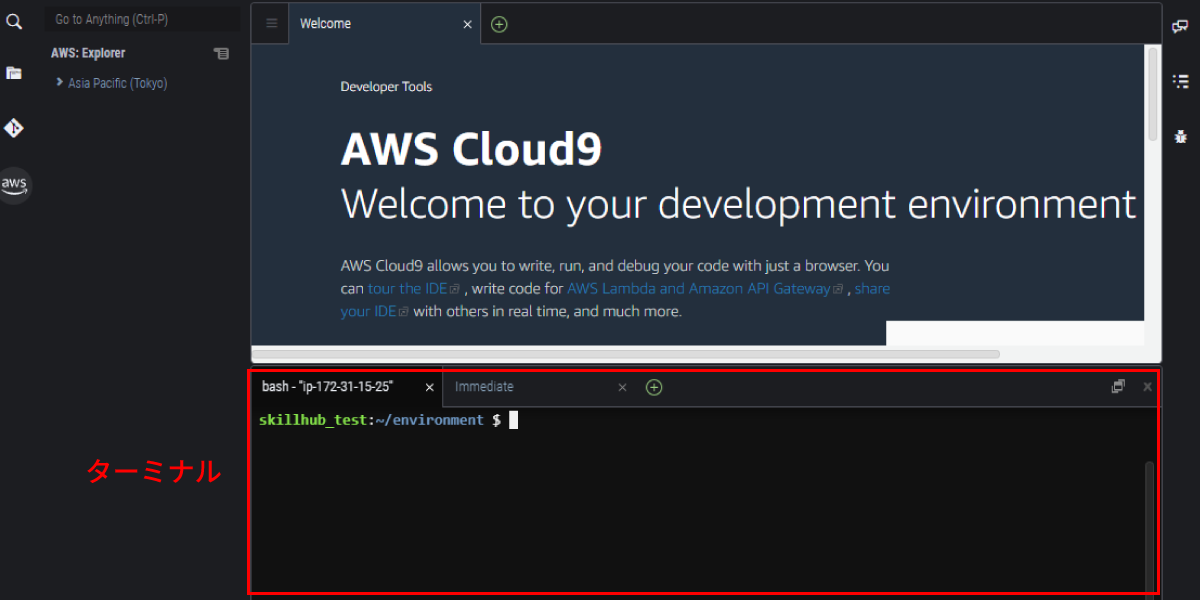Screen dimensions: 1200x600
Task: Close the terminal console panel
Action: (x=1147, y=386)
